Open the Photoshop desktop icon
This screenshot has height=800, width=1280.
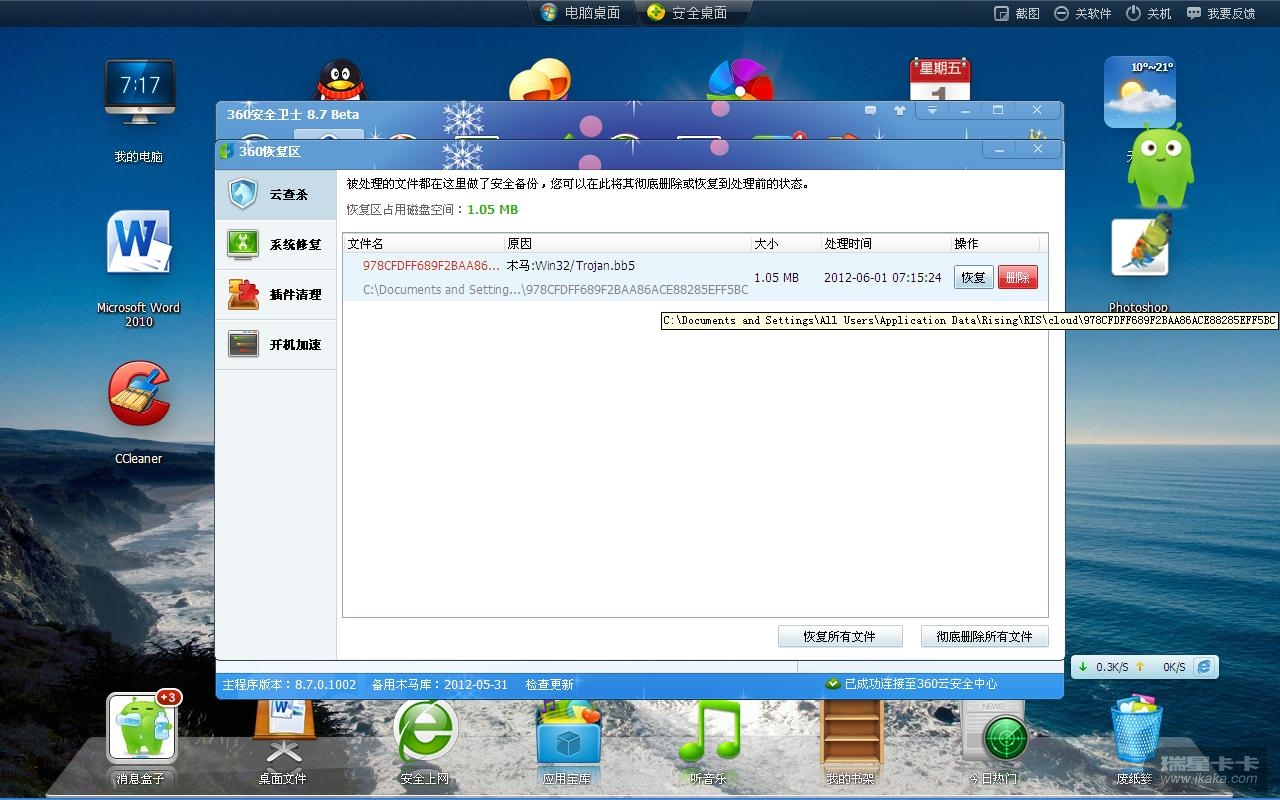point(1139,262)
